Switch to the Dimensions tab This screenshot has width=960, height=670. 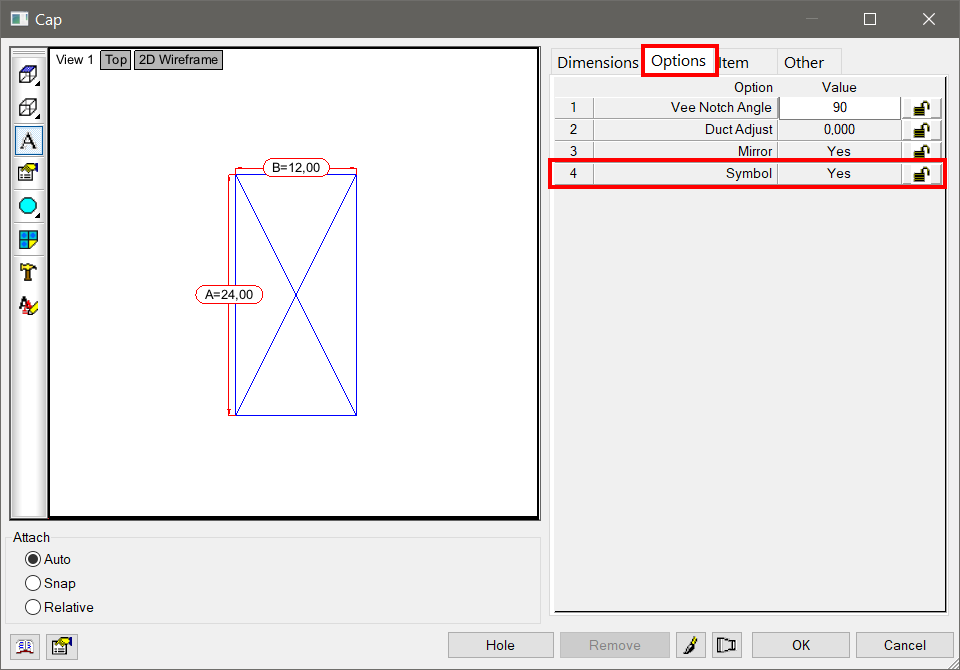click(597, 62)
